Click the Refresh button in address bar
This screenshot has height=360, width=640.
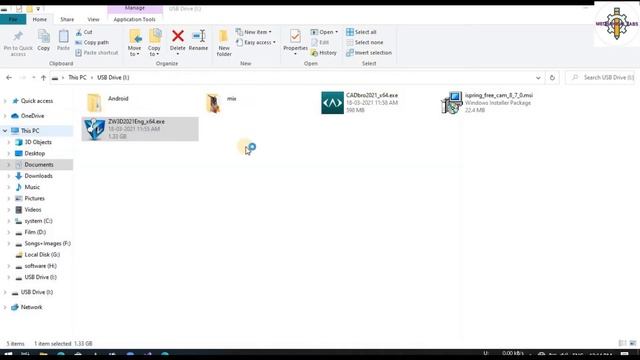tap(552, 78)
